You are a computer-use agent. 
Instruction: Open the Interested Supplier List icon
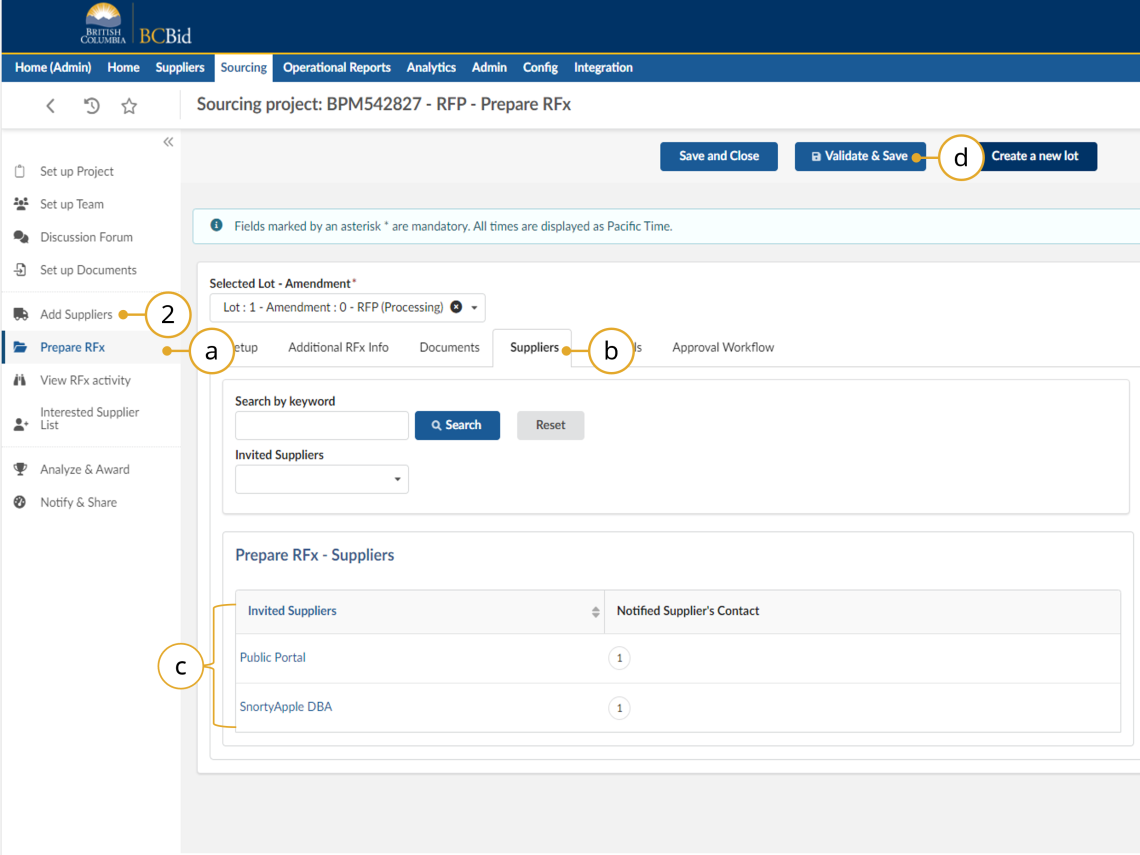19,418
